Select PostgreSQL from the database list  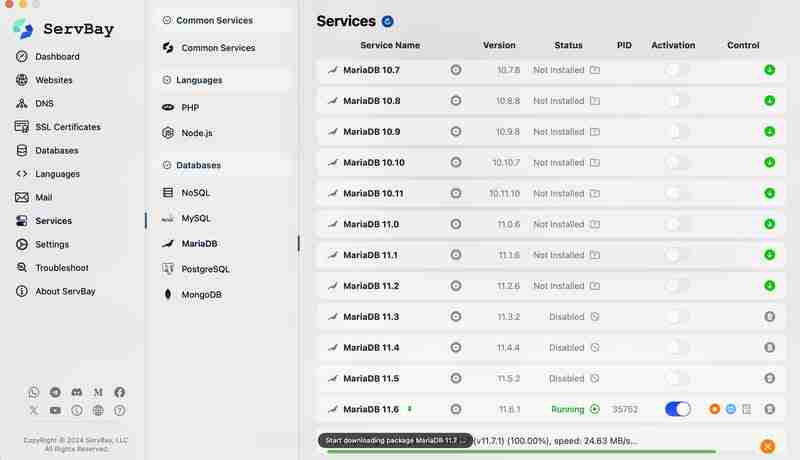pos(205,269)
